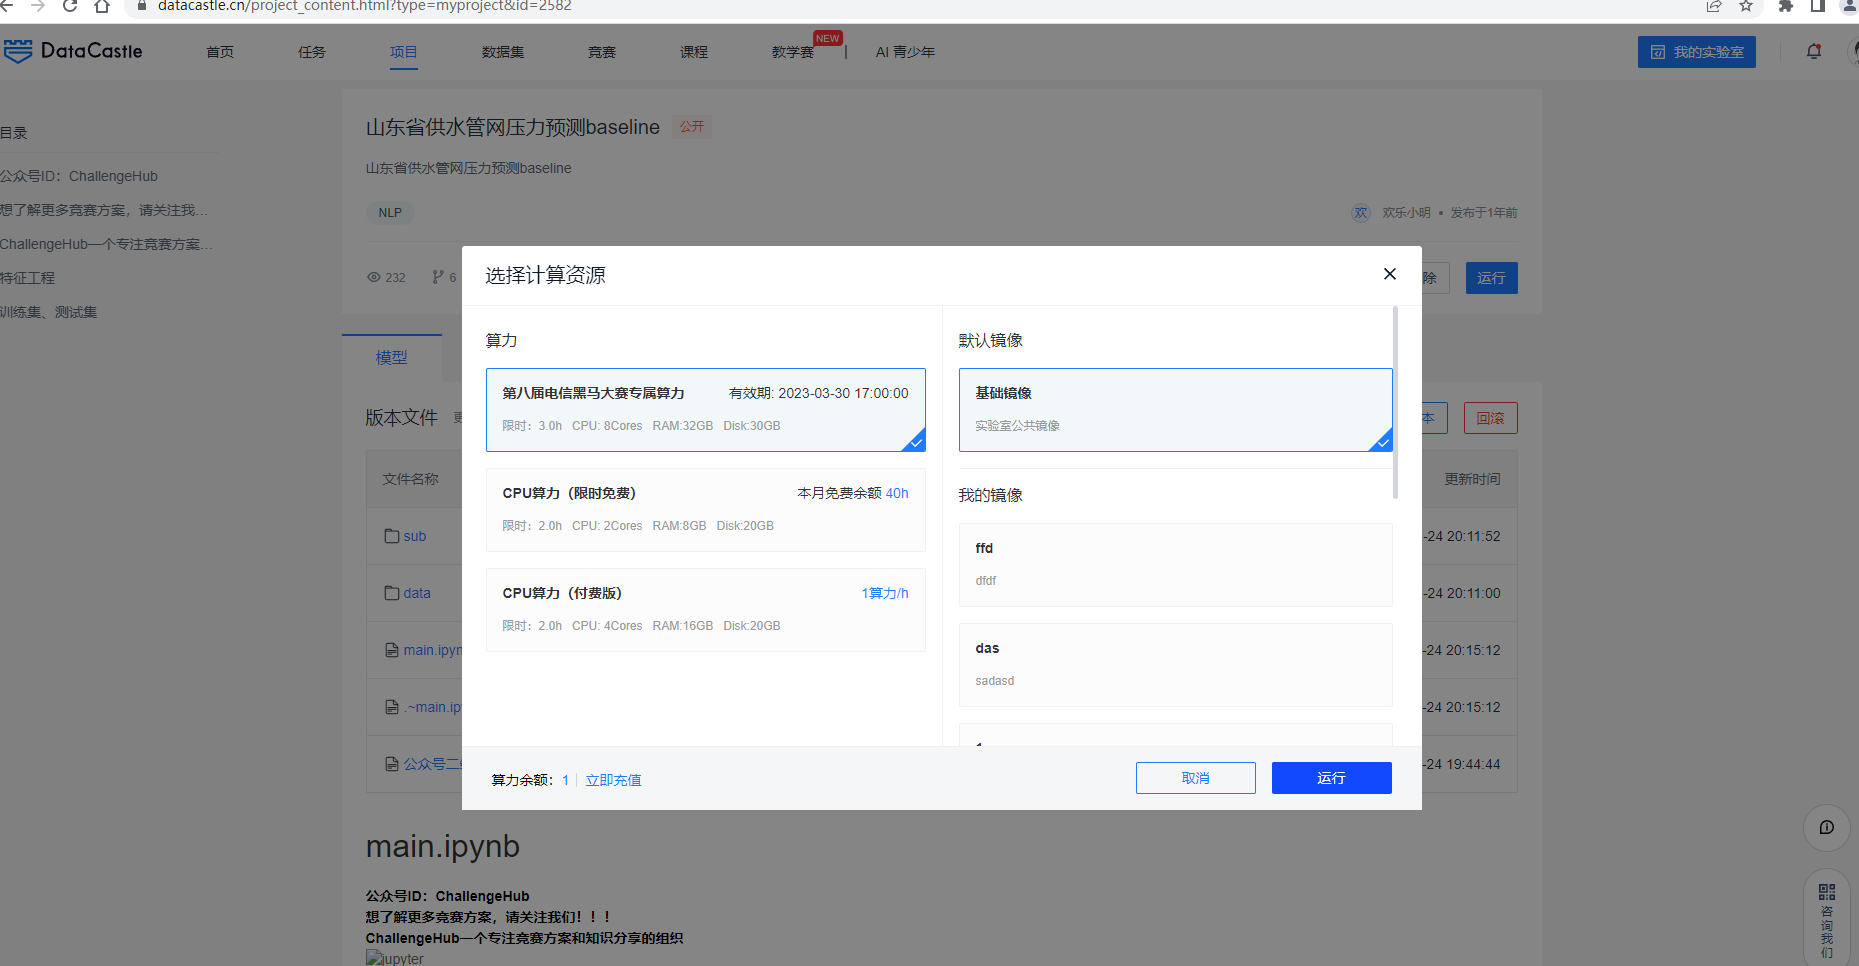Click 我的实验室 button
Screen dimensions: 1859x966
pyautogui.click(x=1696, y=52)
